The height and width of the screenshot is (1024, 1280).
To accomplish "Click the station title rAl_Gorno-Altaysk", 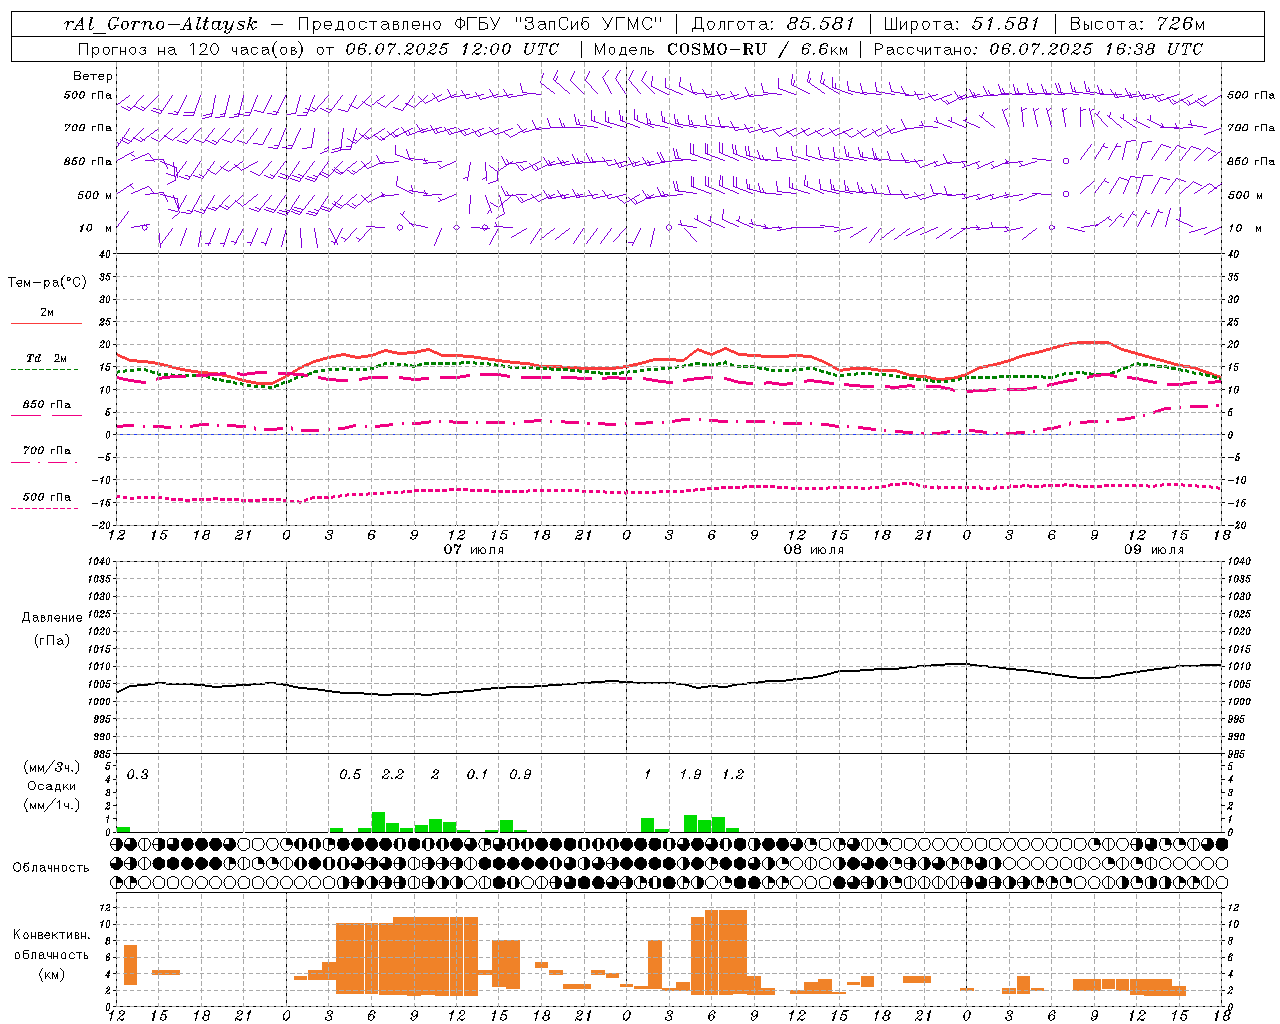I will (160, 24).
